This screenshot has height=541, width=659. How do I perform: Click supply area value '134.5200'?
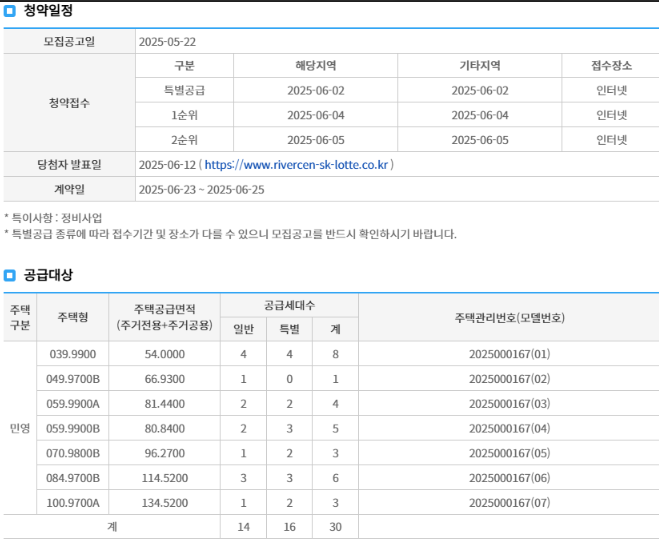pos(165,503)
